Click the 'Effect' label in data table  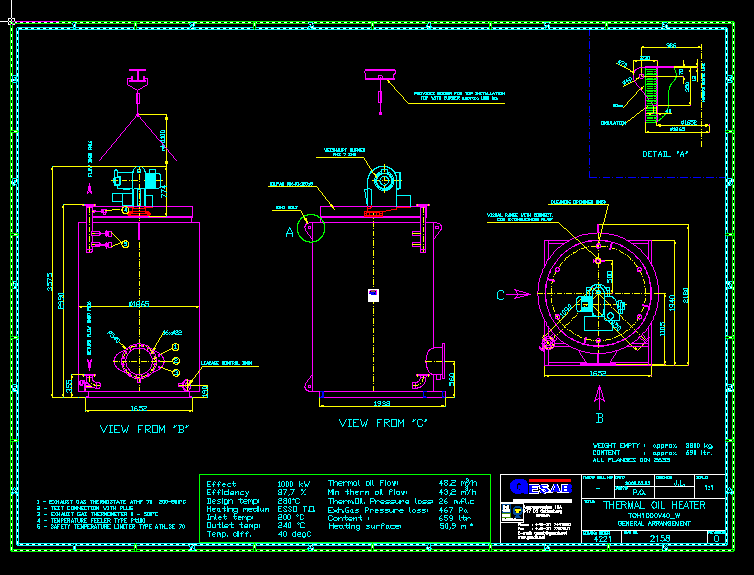[x=221, y=484]
